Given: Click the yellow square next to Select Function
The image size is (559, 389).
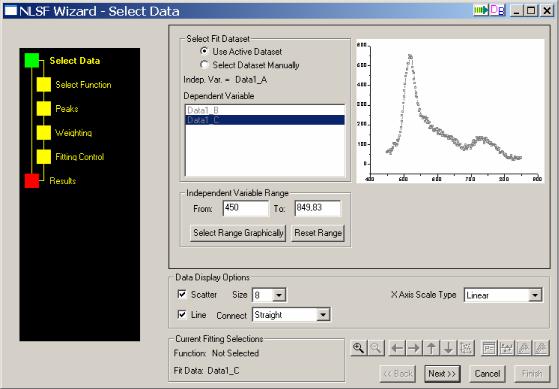Looking at the screenshot, I should click(x=44, y=85).
